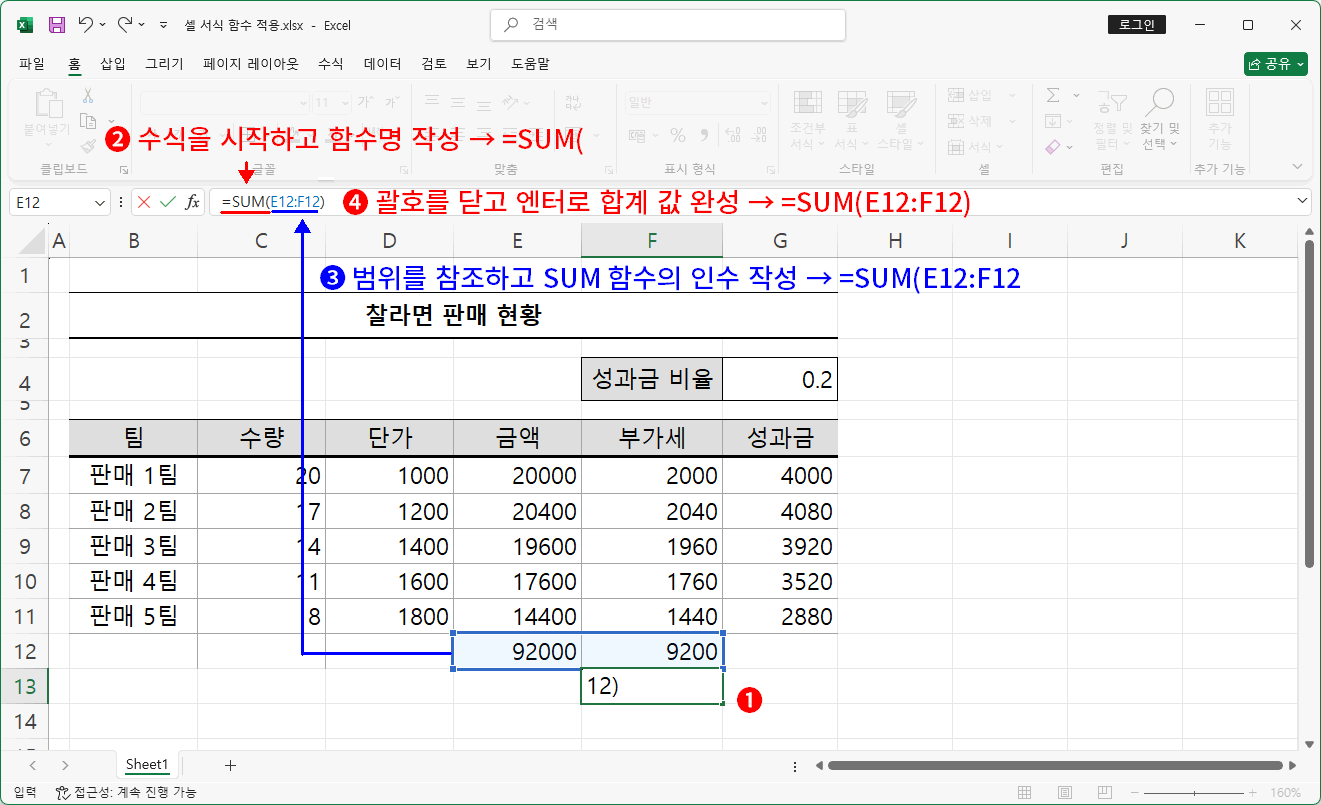The height and width of the screenshot is (805, 1321).
Task: Click the Cut scissors icon
Action: pyautogui.click(x=87, y=97)
